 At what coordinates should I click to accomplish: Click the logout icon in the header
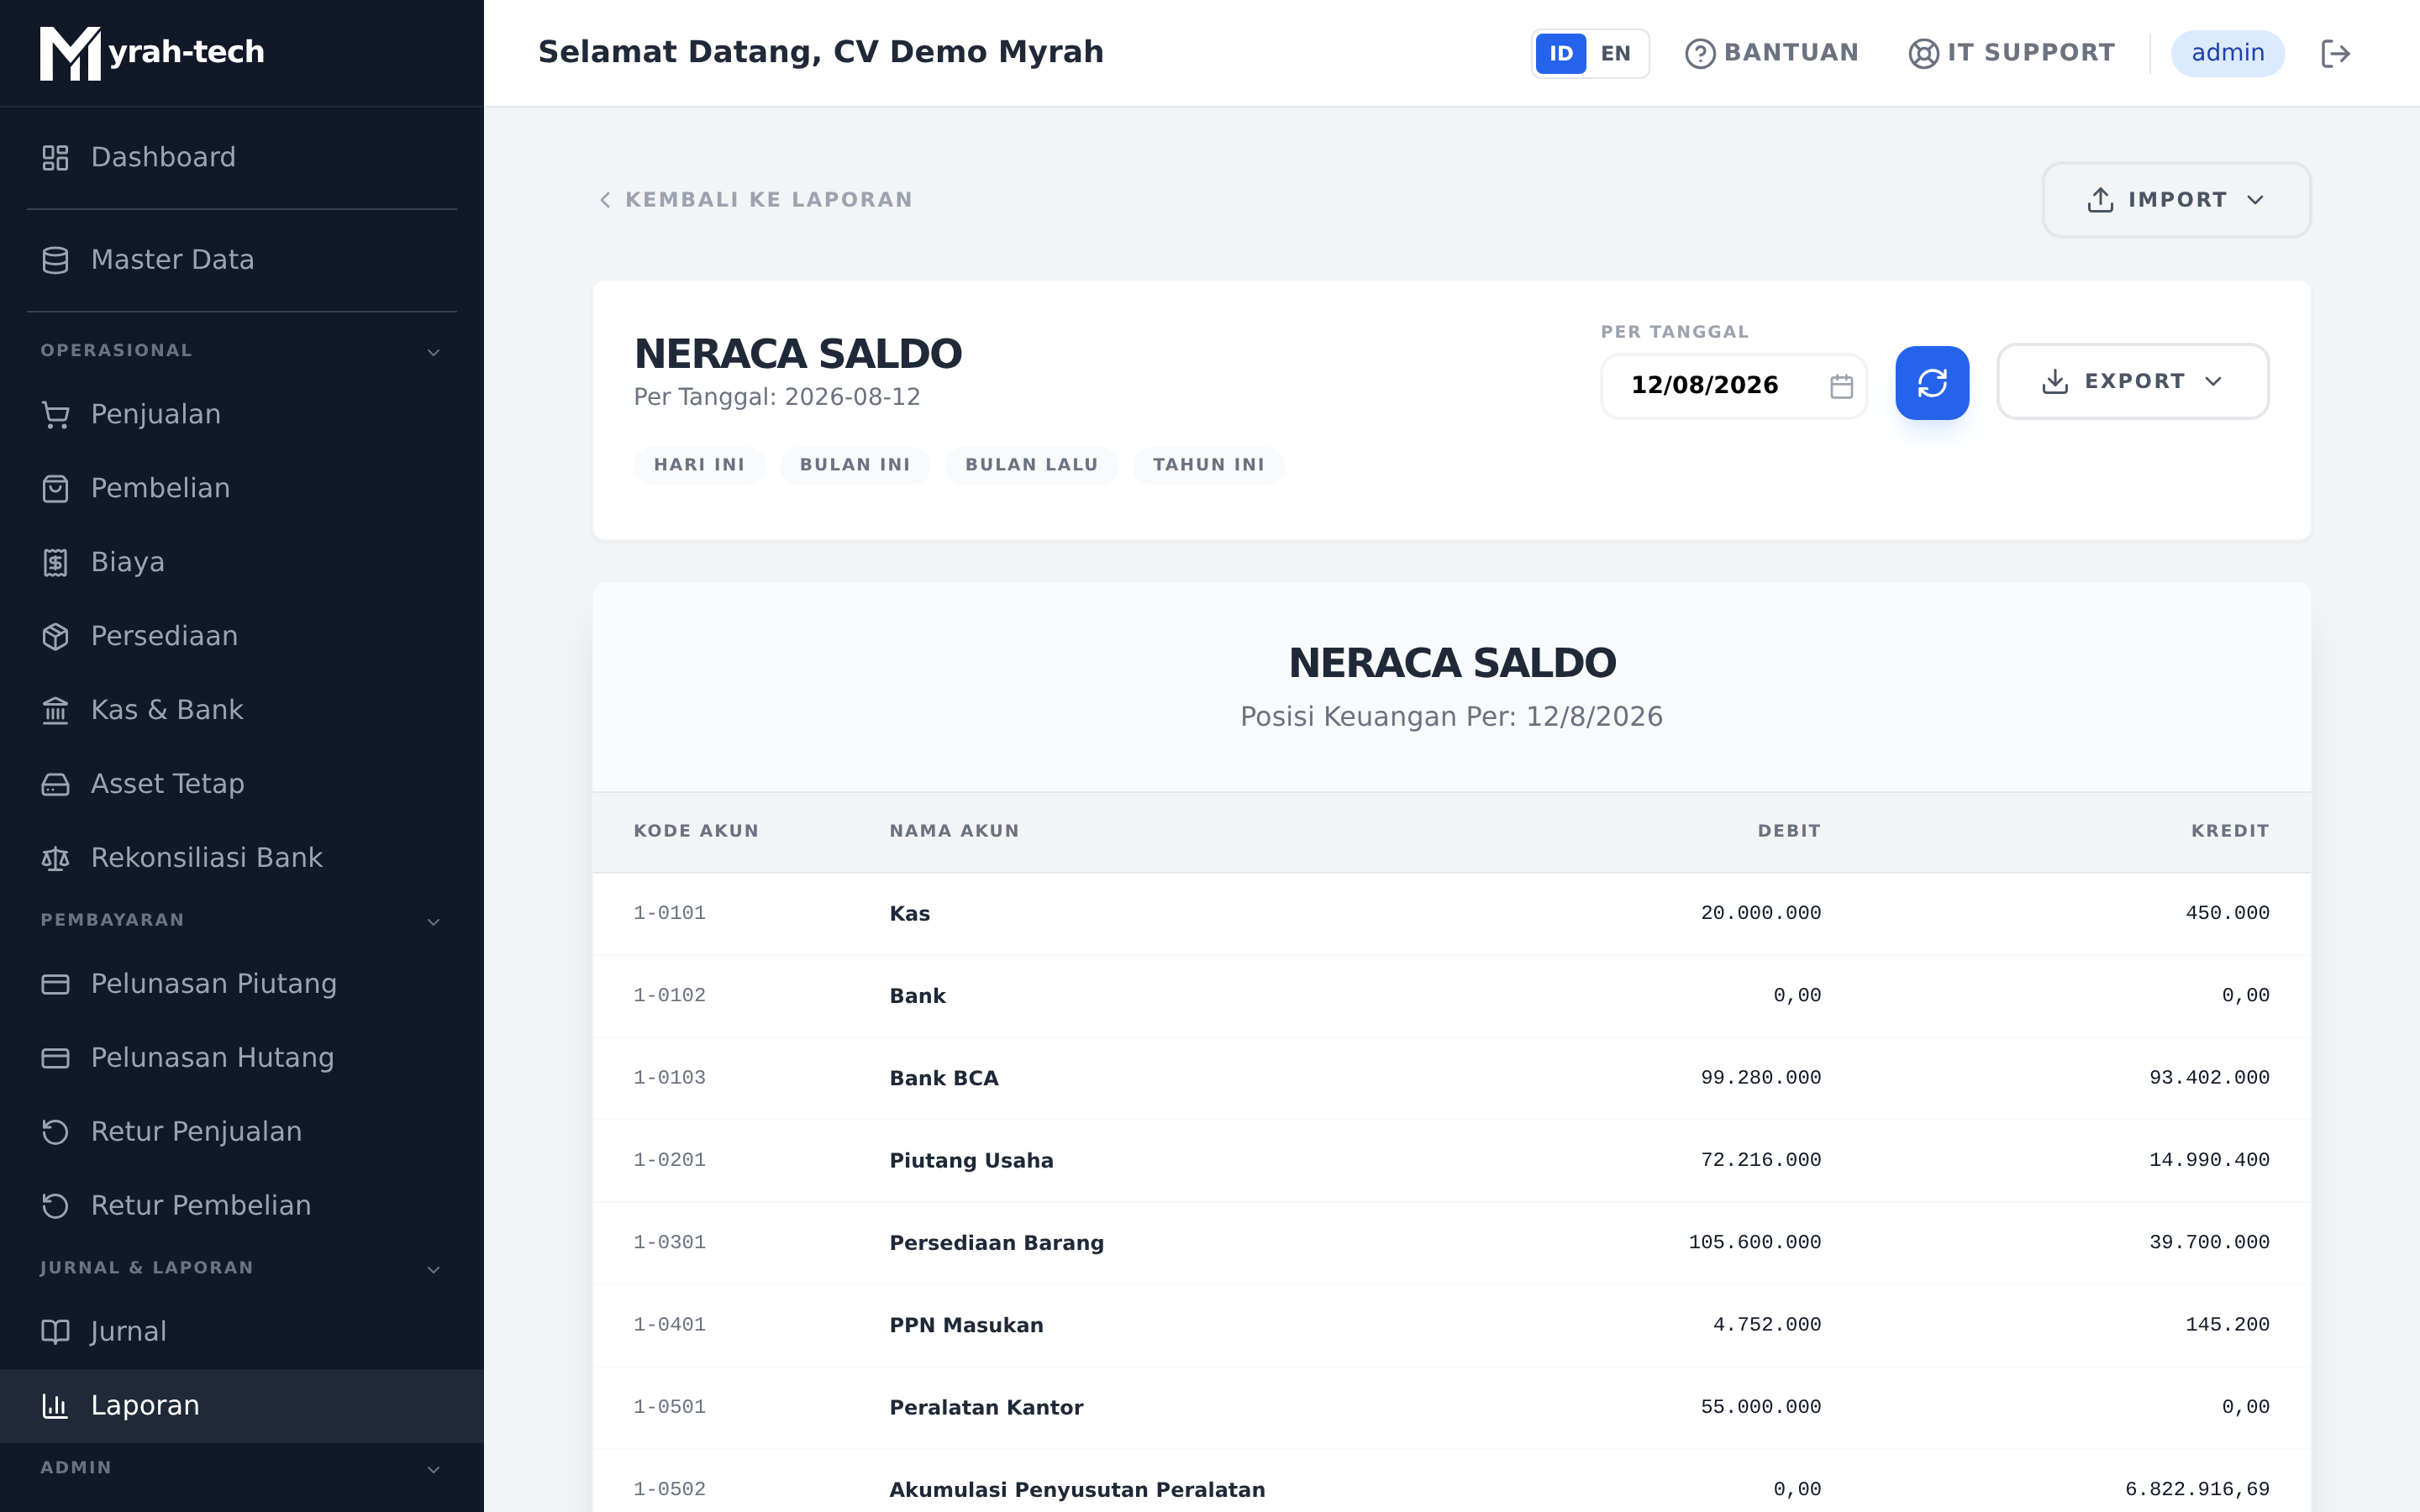tap(2335, 54)
